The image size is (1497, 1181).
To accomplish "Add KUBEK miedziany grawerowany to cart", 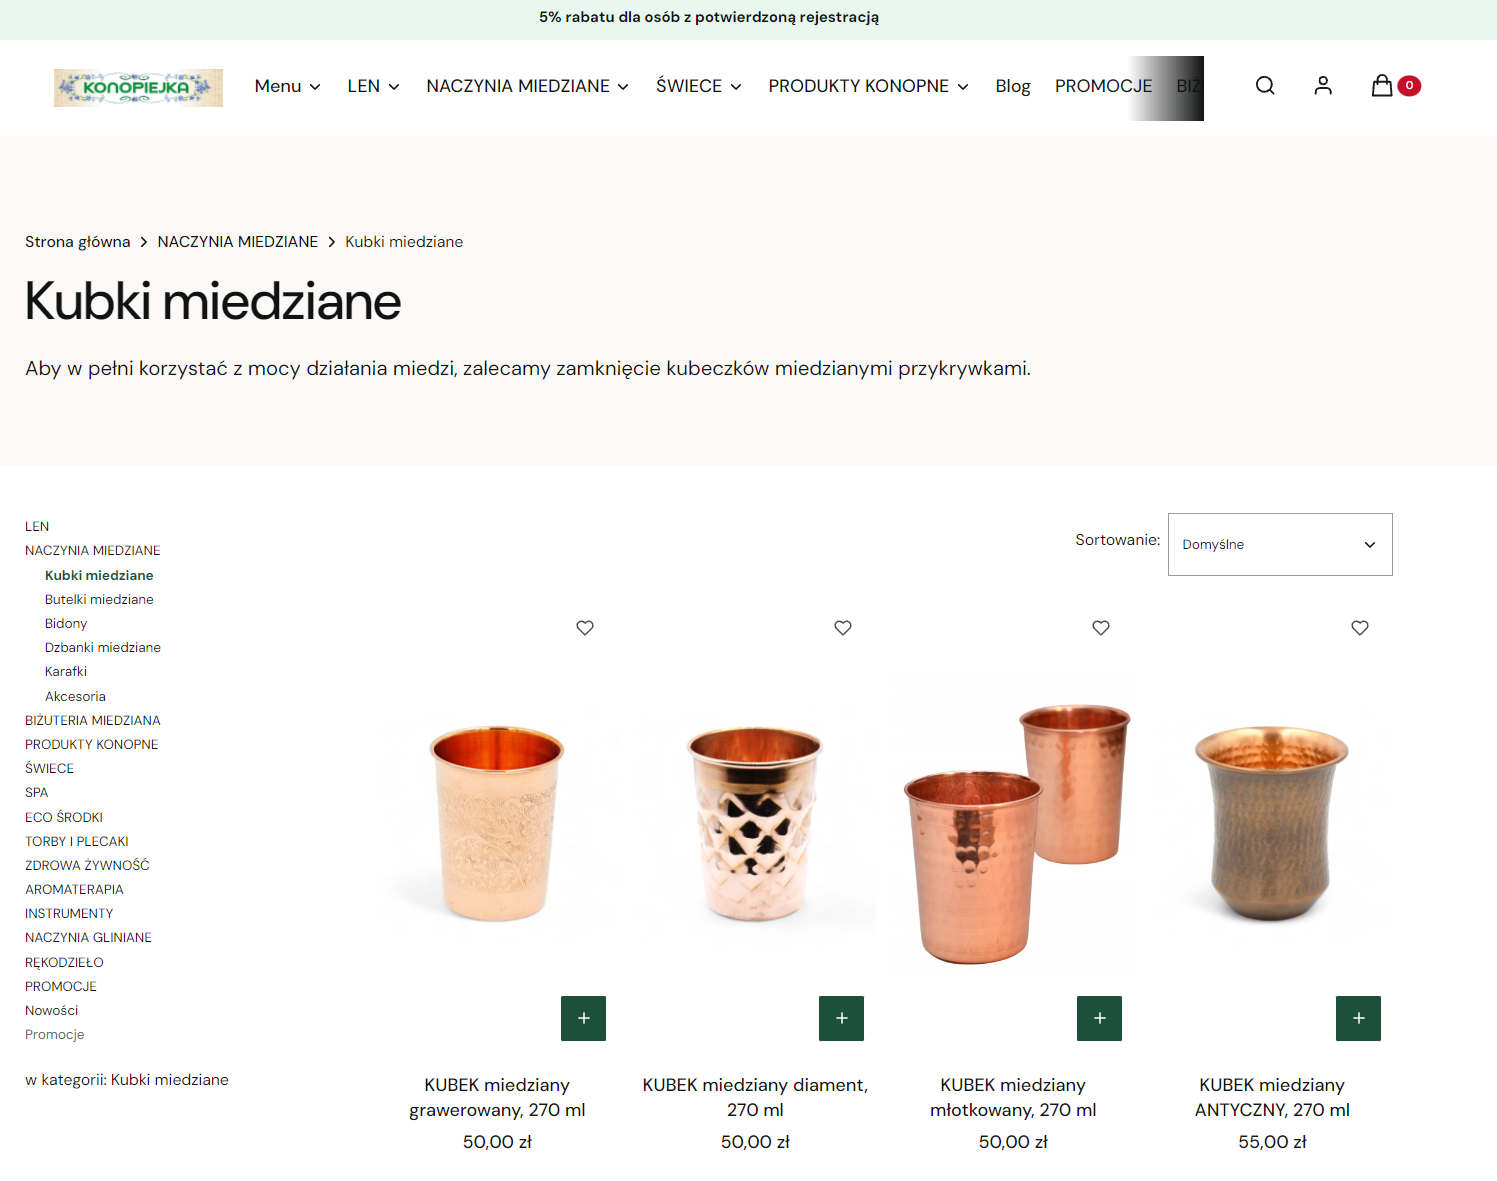I will pos(584,1018).
